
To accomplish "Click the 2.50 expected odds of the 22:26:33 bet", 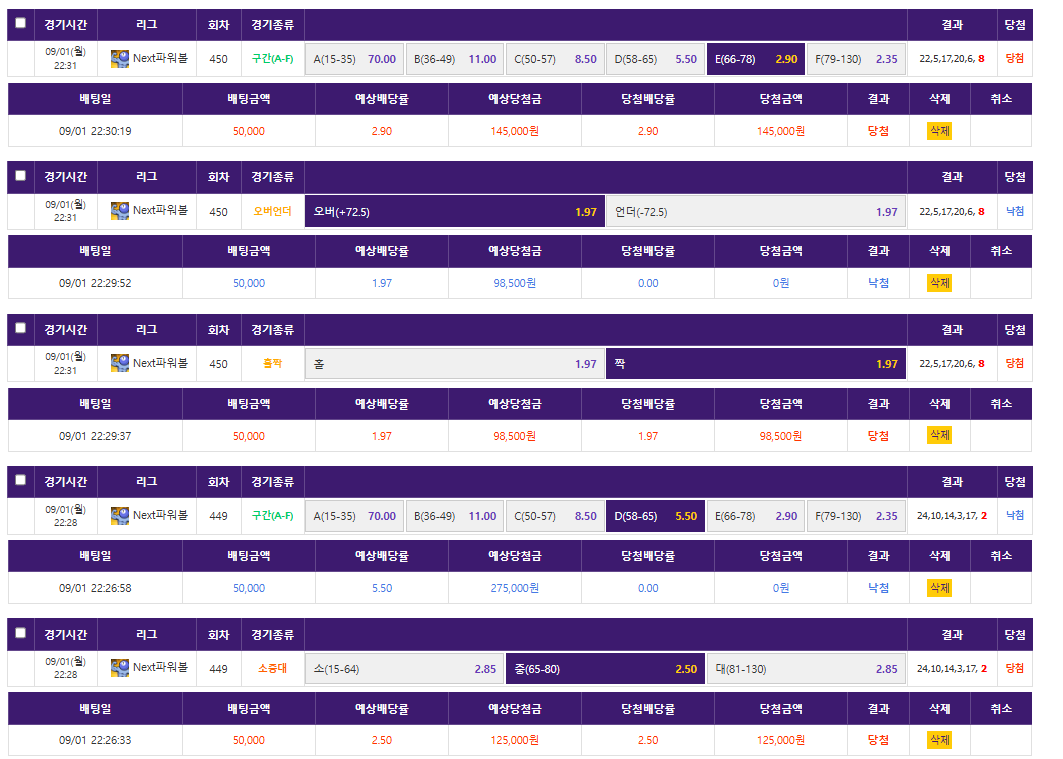I will [382, 740].
